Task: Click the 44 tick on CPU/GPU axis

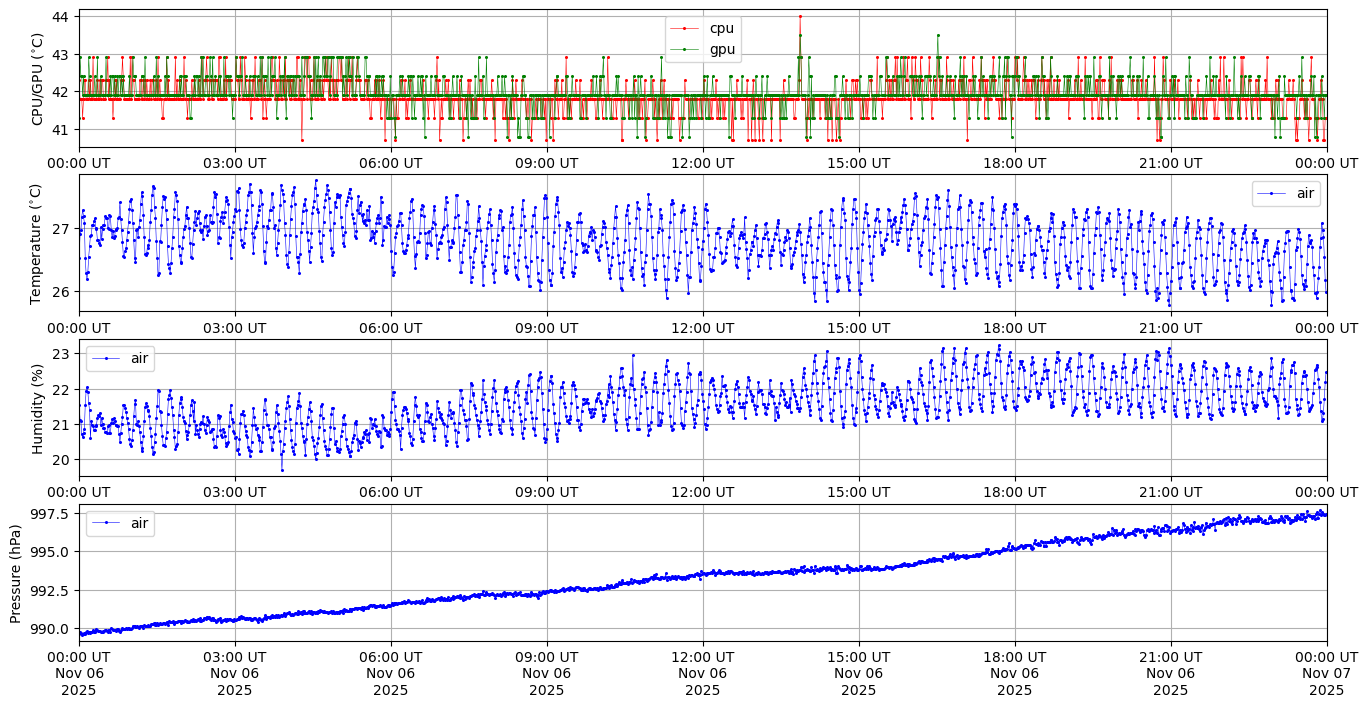Action: [x=60, y=17]
